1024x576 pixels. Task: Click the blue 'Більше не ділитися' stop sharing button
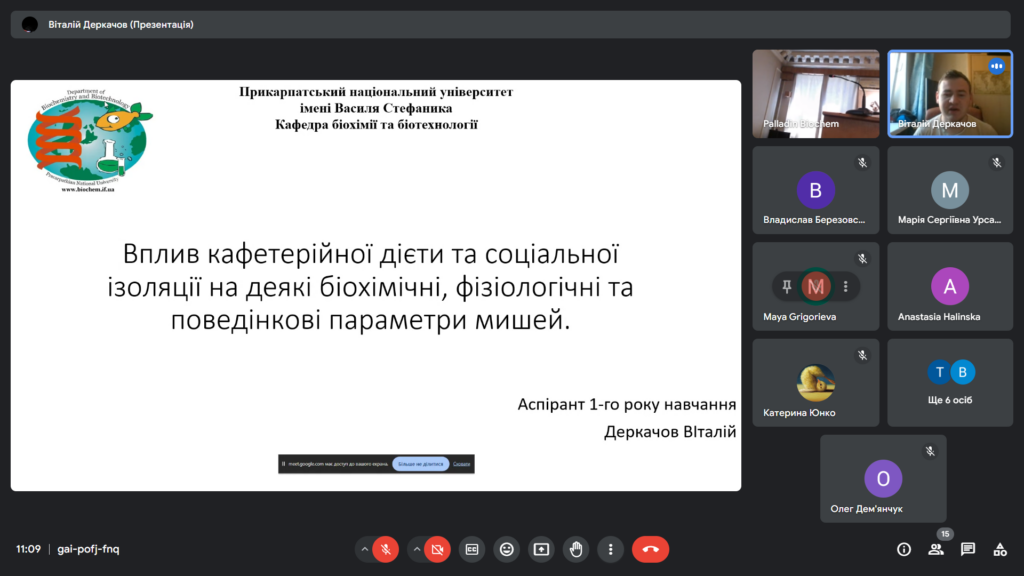pos(420,464)
